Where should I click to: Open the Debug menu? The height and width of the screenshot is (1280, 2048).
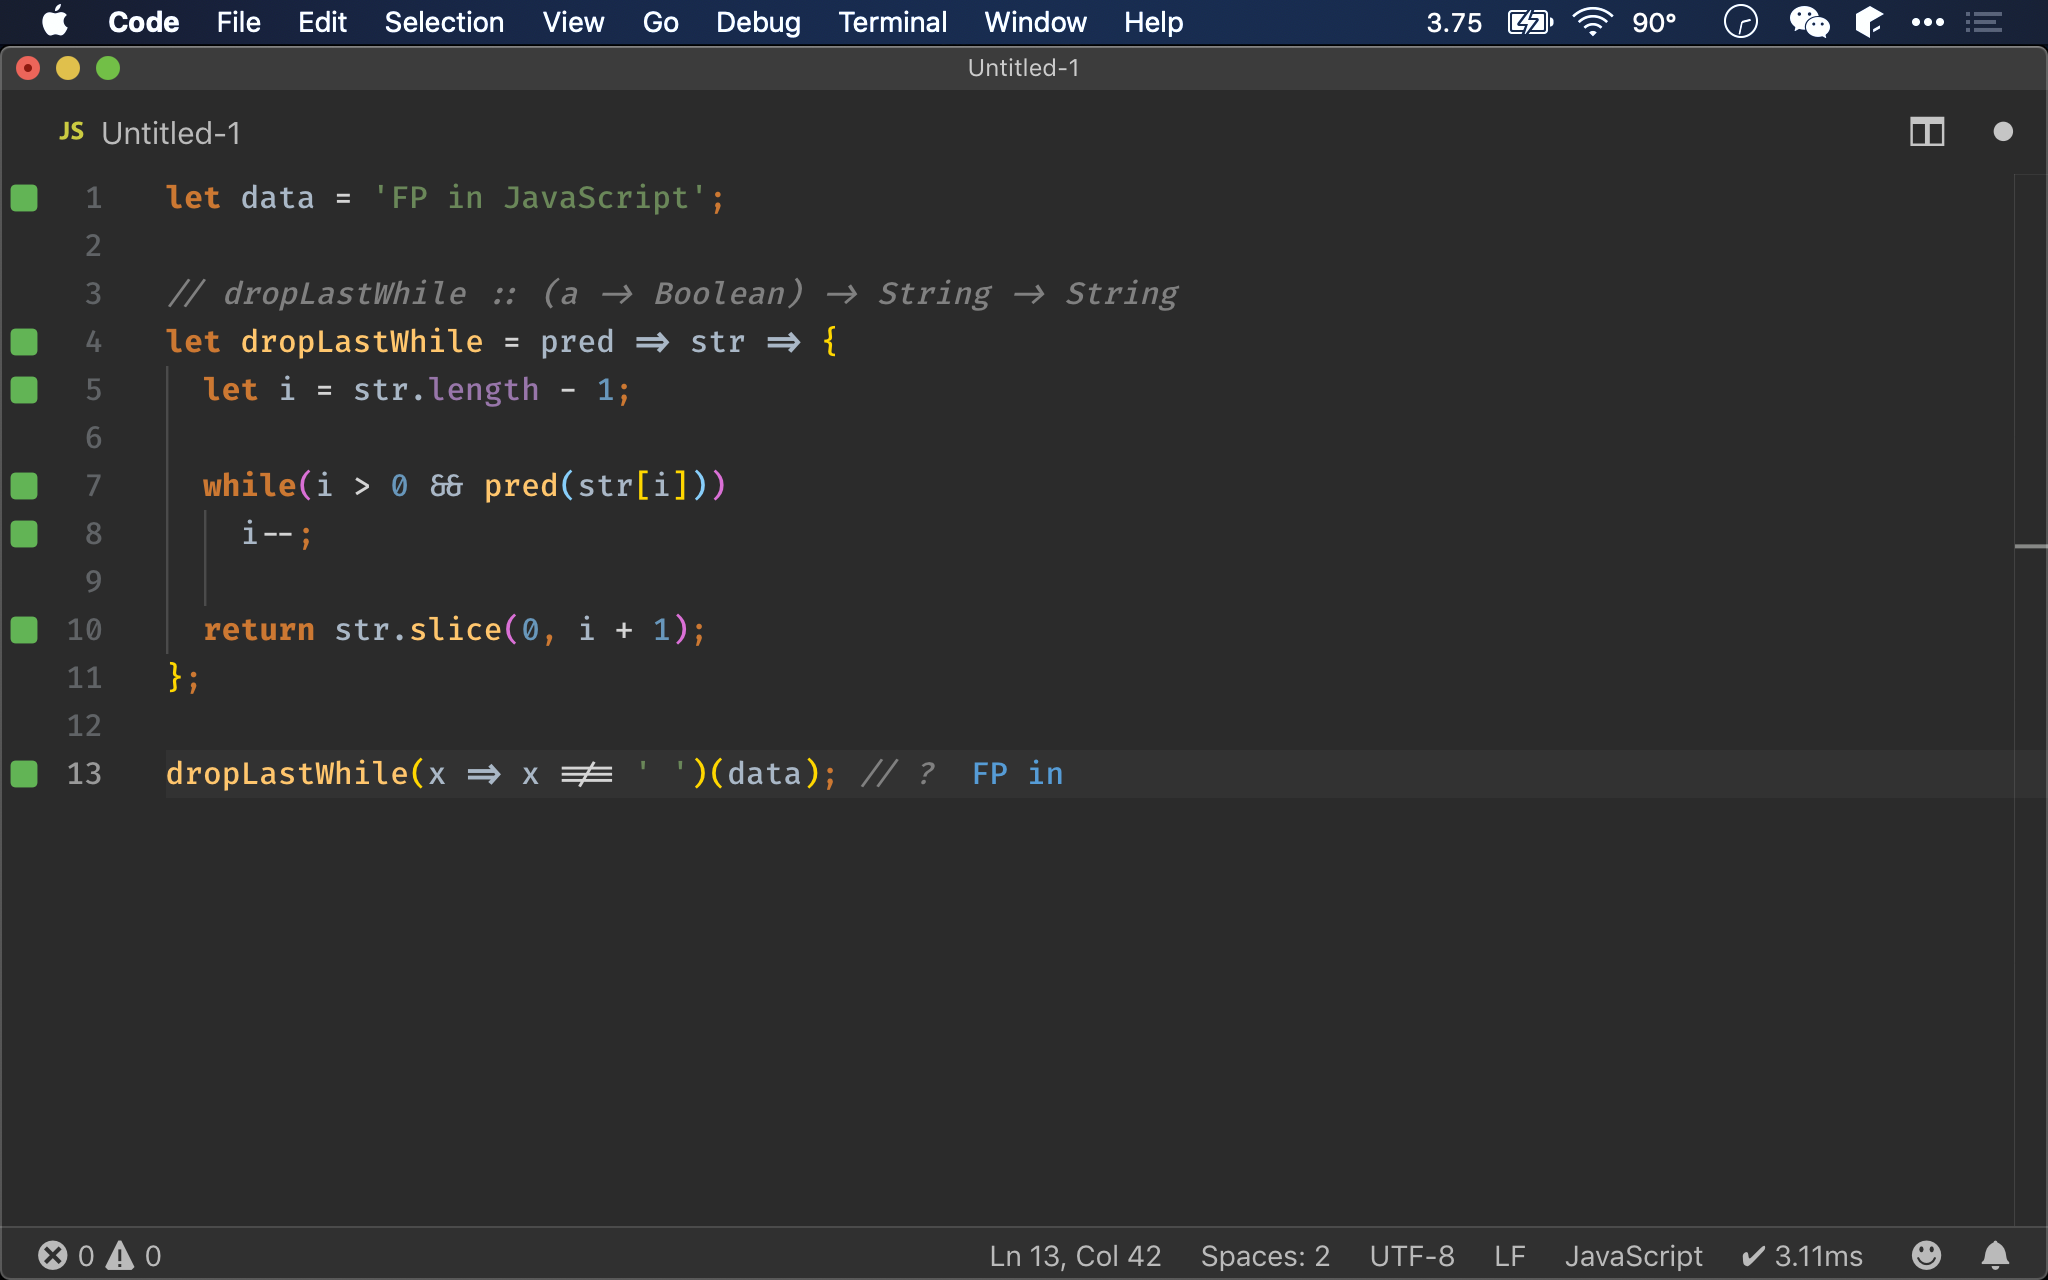(x=756, y=22)
